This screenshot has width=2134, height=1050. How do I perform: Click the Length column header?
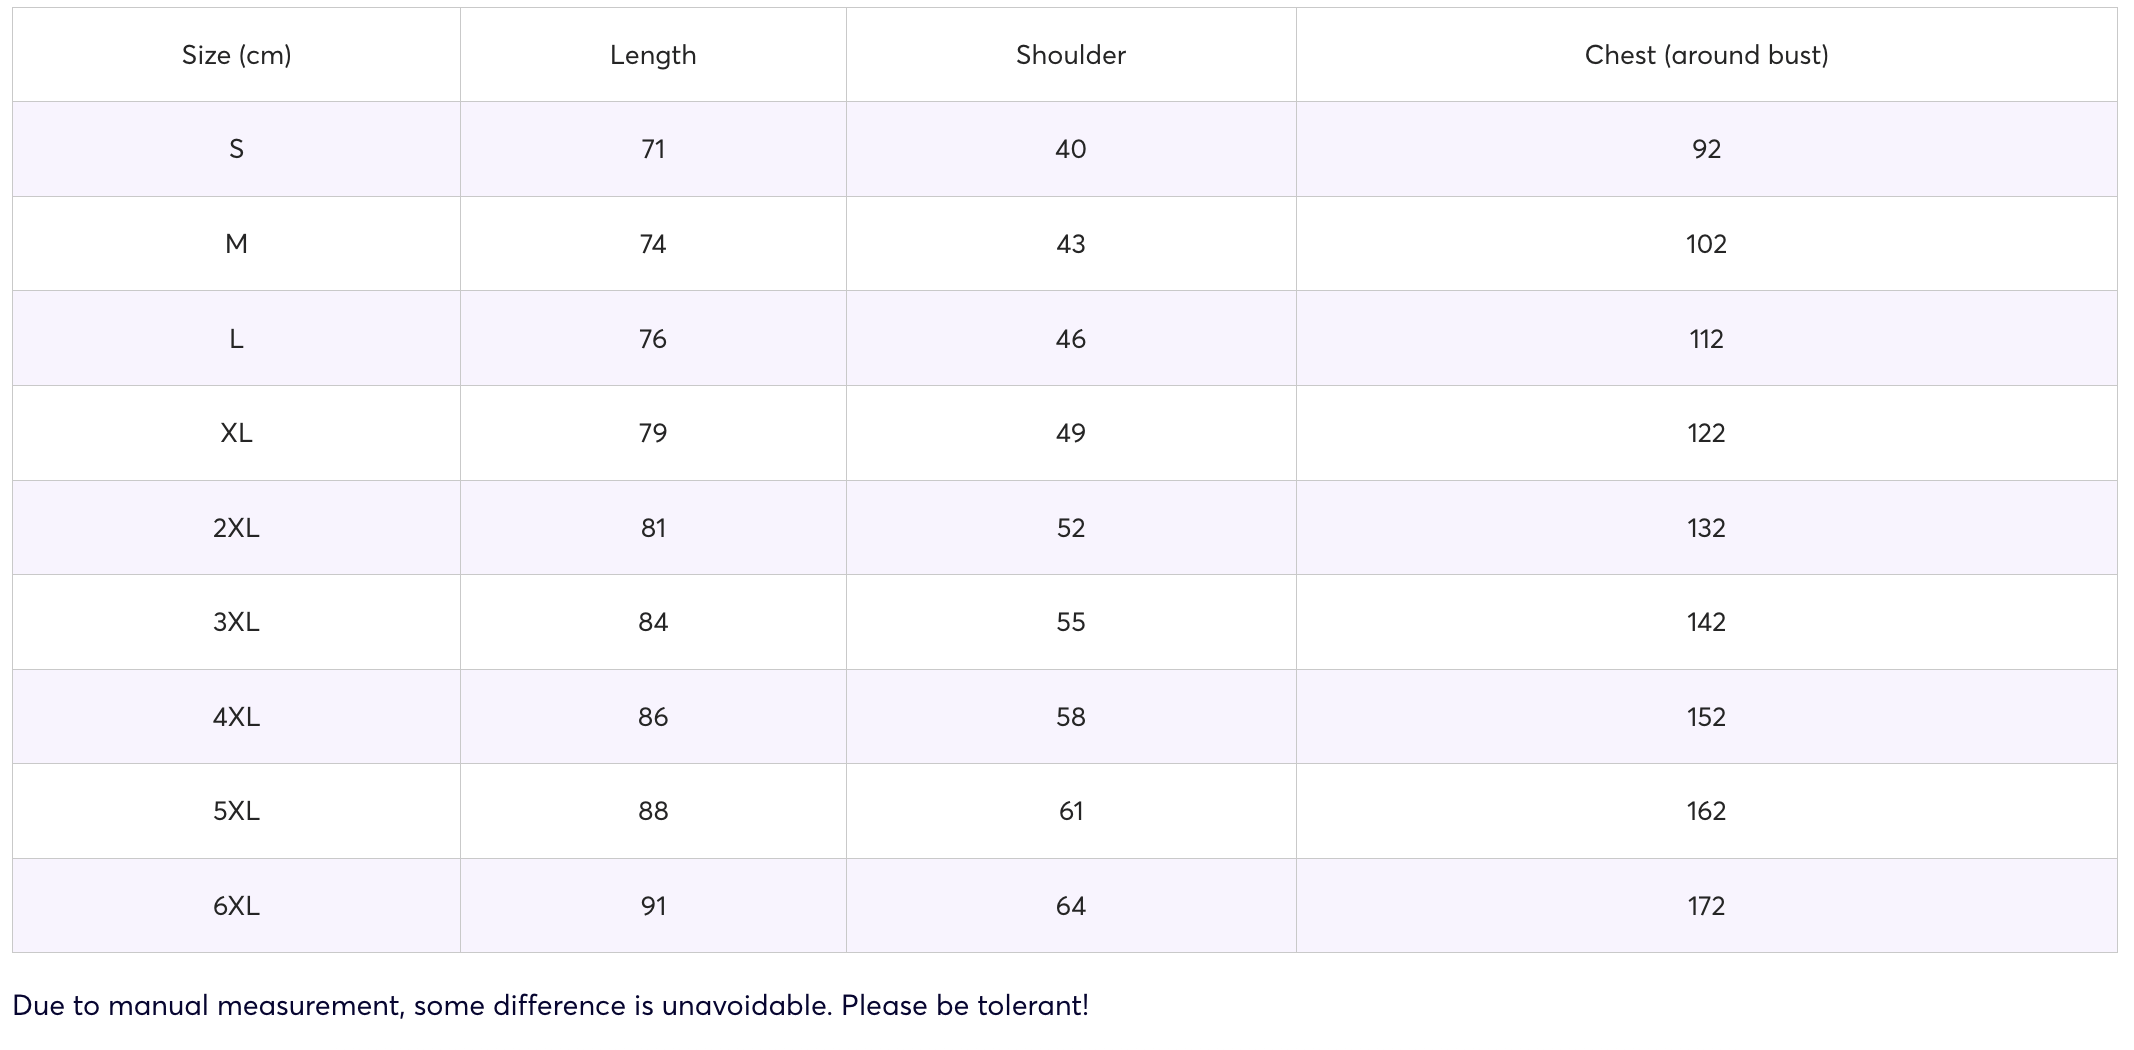[x=653, y=55]
